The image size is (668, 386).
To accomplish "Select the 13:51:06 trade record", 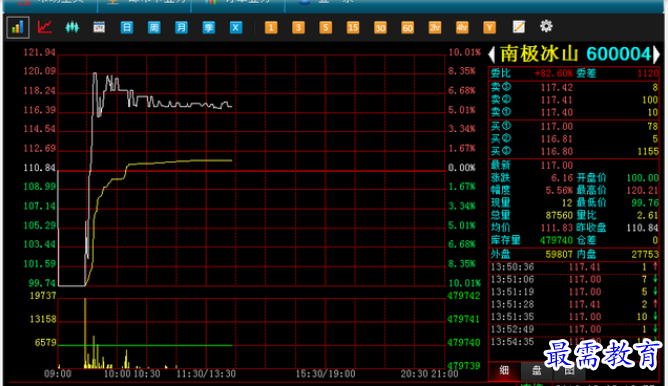I will 574,279.
